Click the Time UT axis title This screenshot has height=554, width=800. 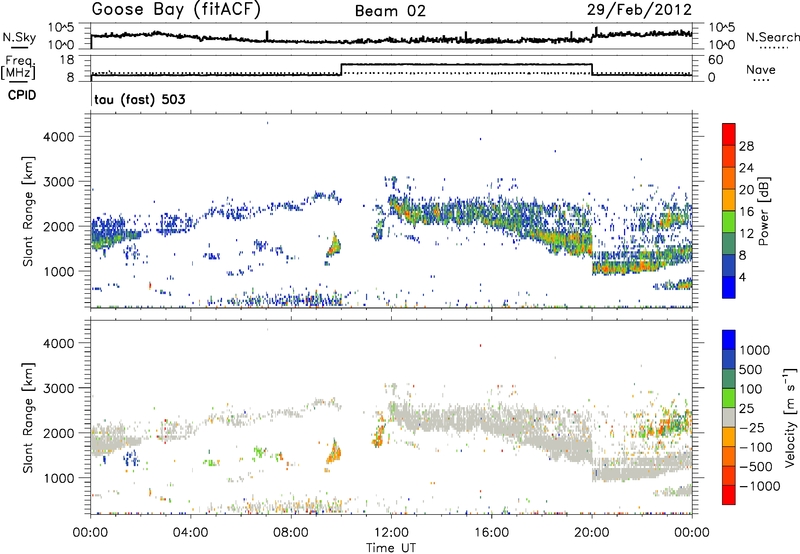coord(391,548)
